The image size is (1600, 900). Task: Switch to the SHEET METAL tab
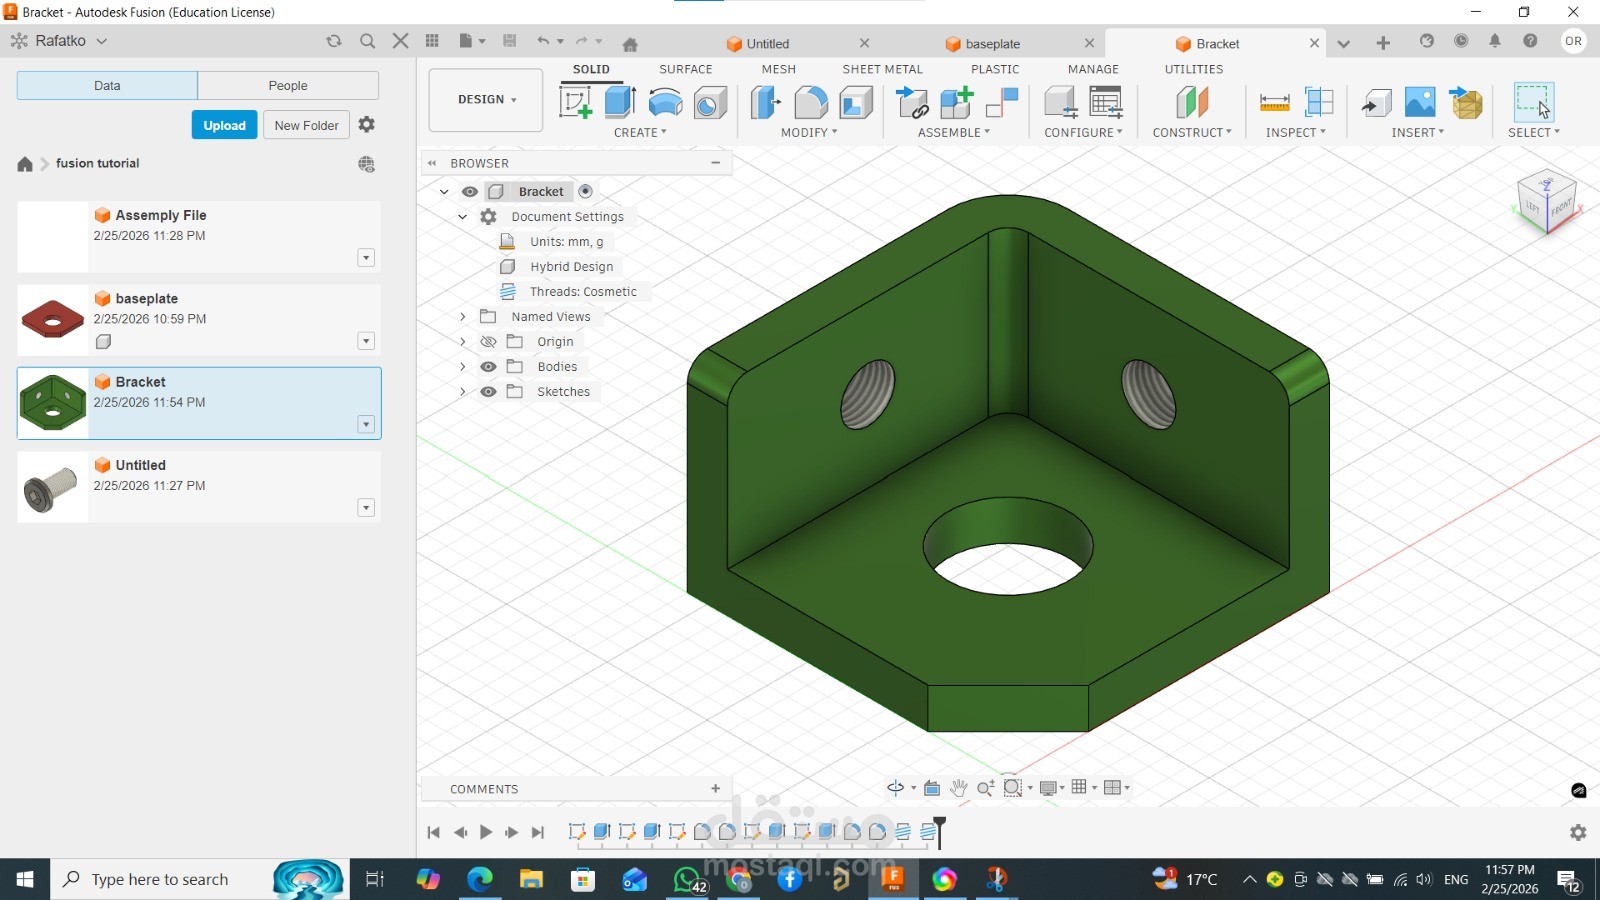point(883,69)
